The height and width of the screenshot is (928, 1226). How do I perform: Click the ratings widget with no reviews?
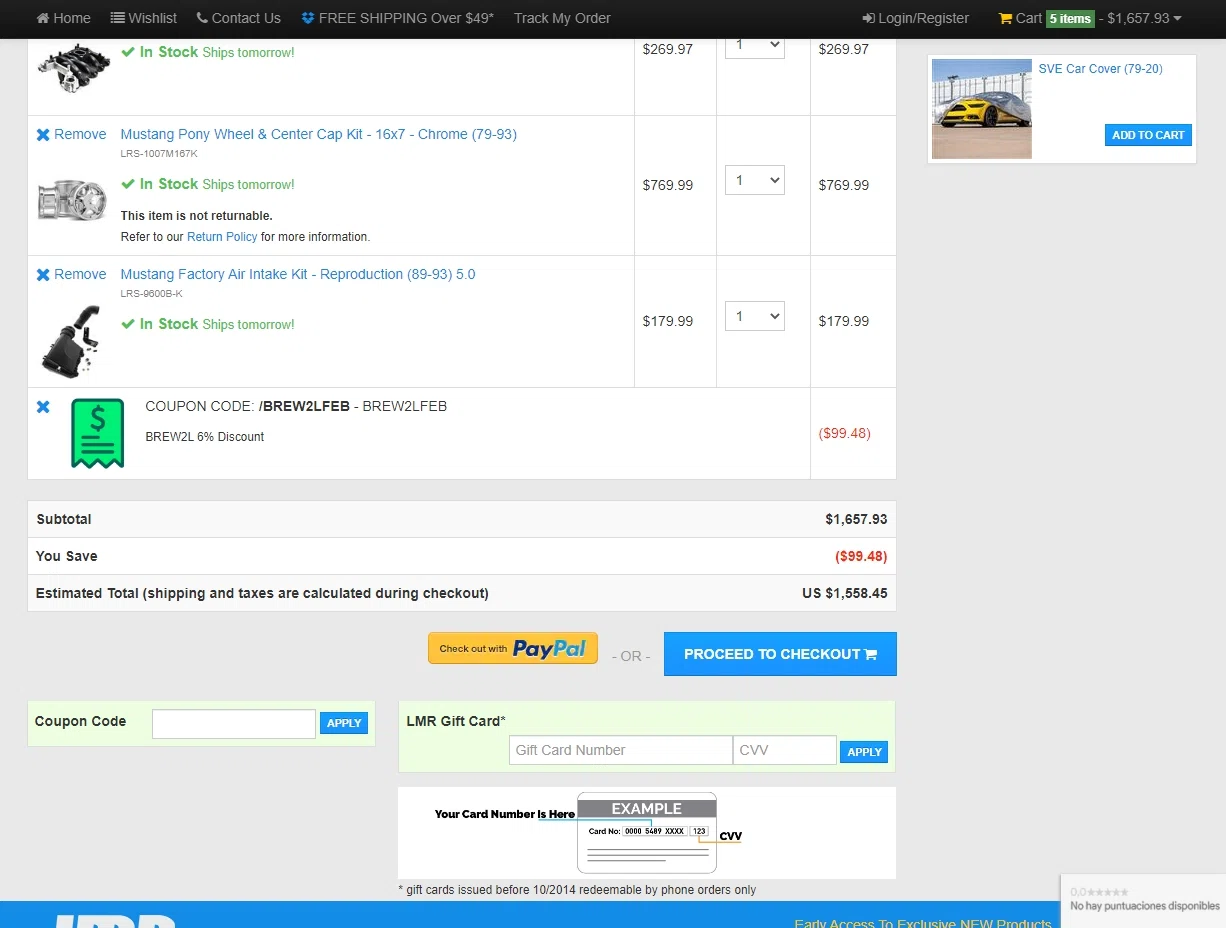(x=1144, y=899)
